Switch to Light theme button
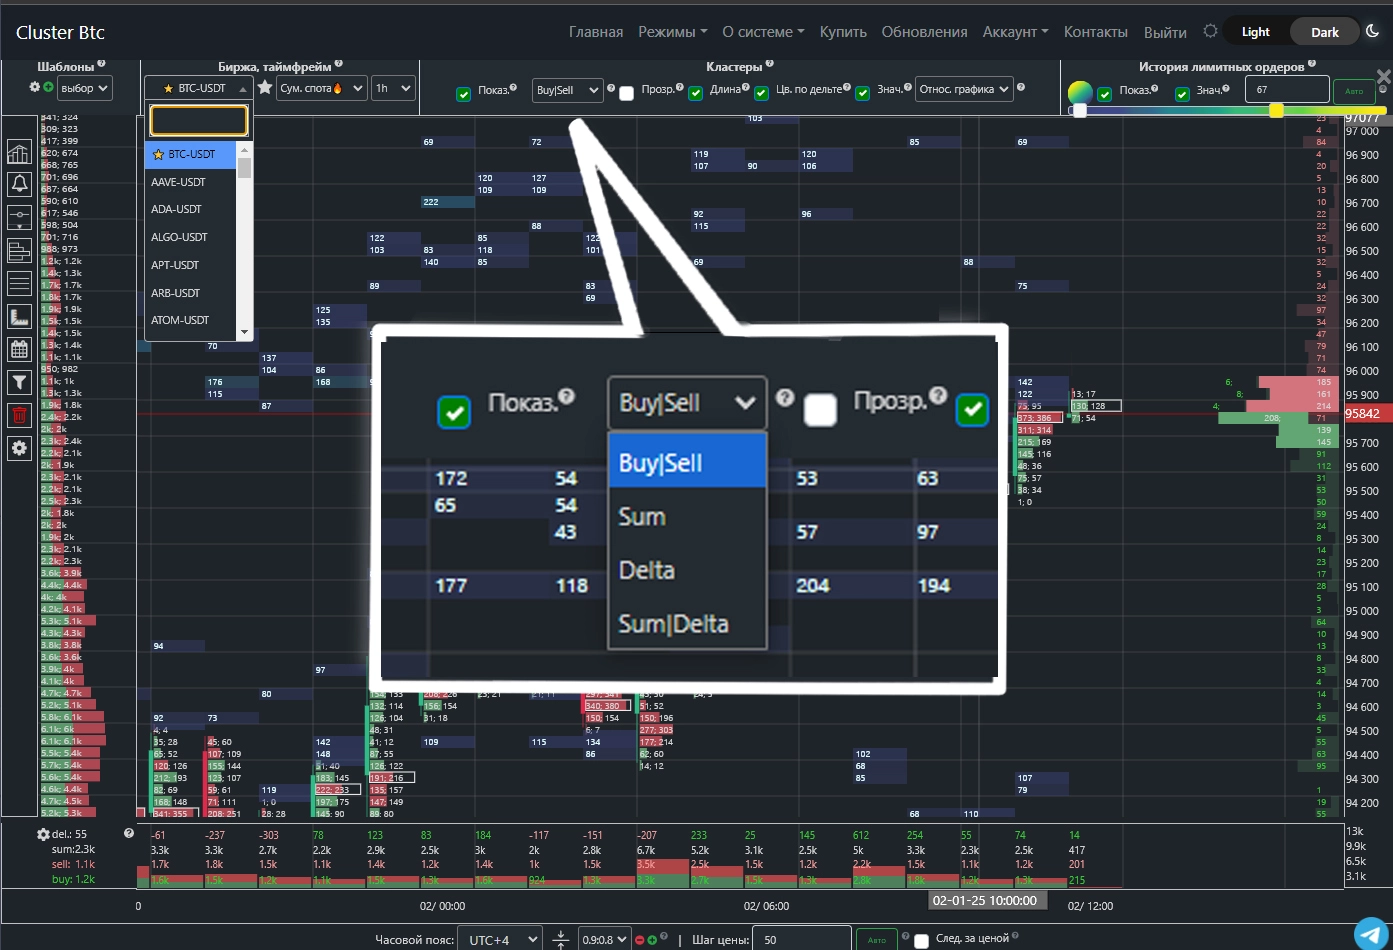The height and width of the screenshot is (950, 1393). 1255,32
